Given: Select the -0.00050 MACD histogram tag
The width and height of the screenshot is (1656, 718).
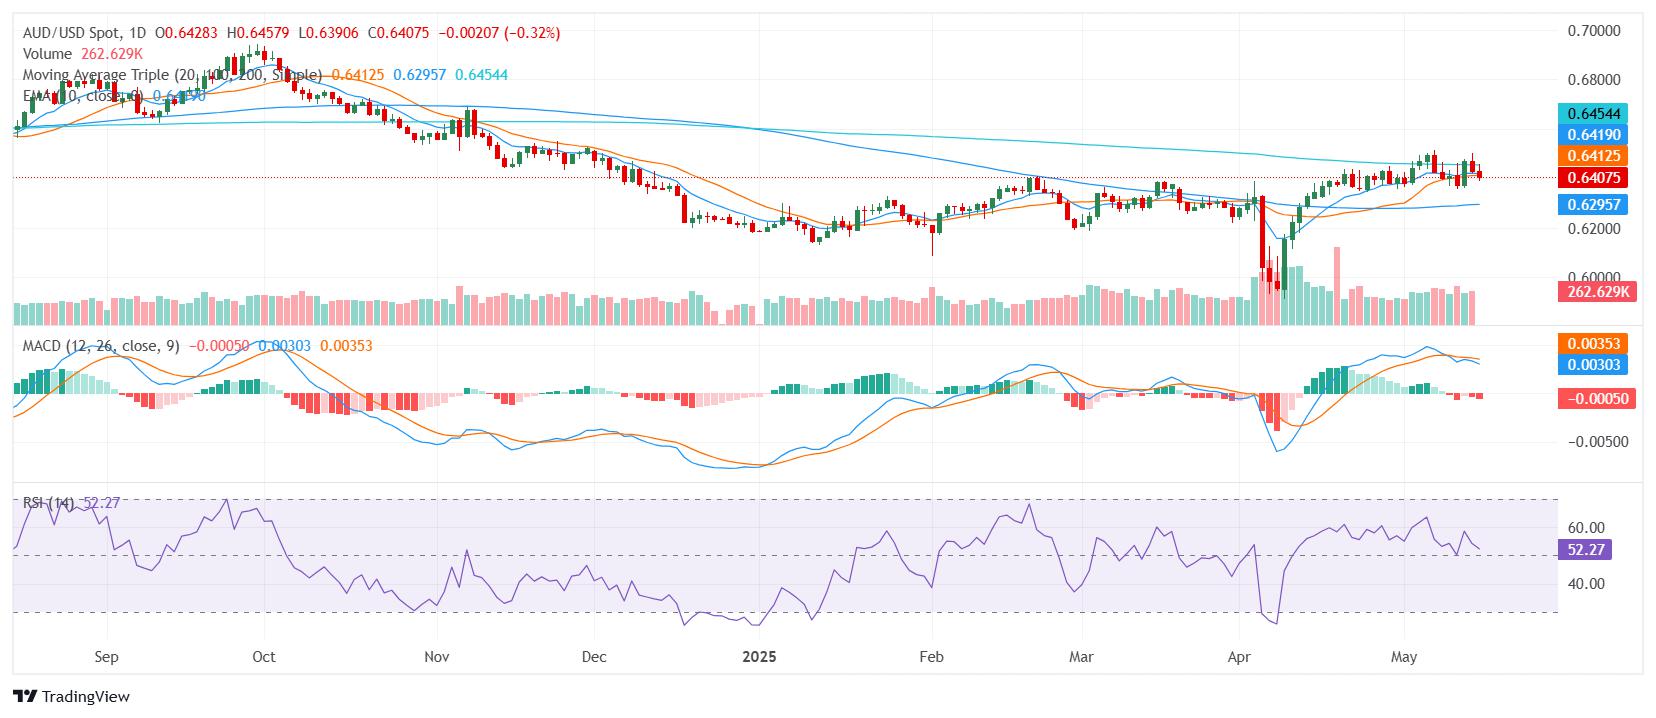Looking at the screenshot, I should (1597, 398).
